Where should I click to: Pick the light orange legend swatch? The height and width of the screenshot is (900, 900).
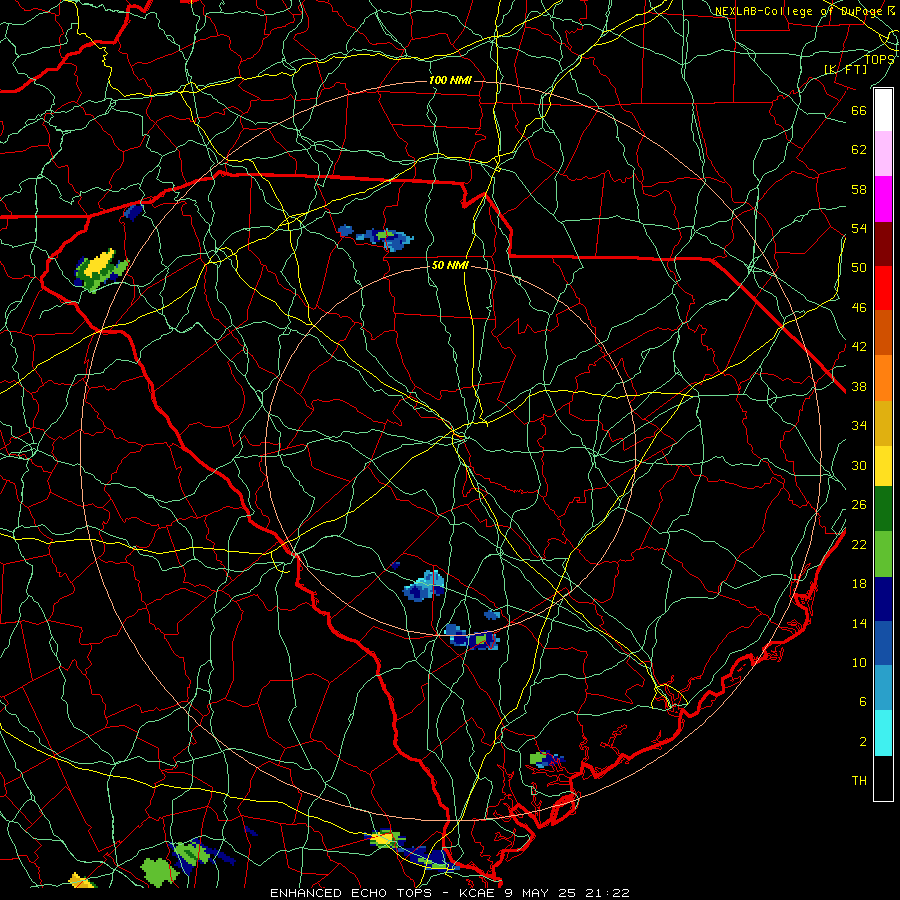pos(883,378)
